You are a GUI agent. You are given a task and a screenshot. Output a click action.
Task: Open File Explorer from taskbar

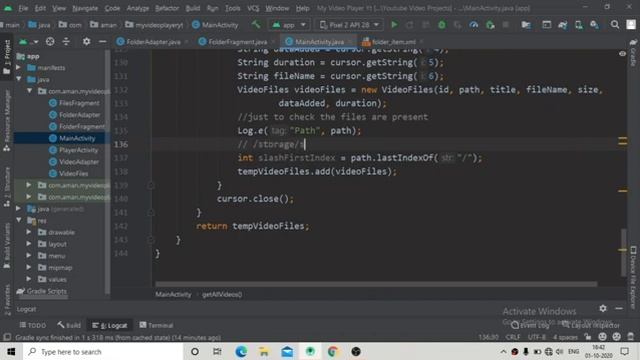(264, 351)
